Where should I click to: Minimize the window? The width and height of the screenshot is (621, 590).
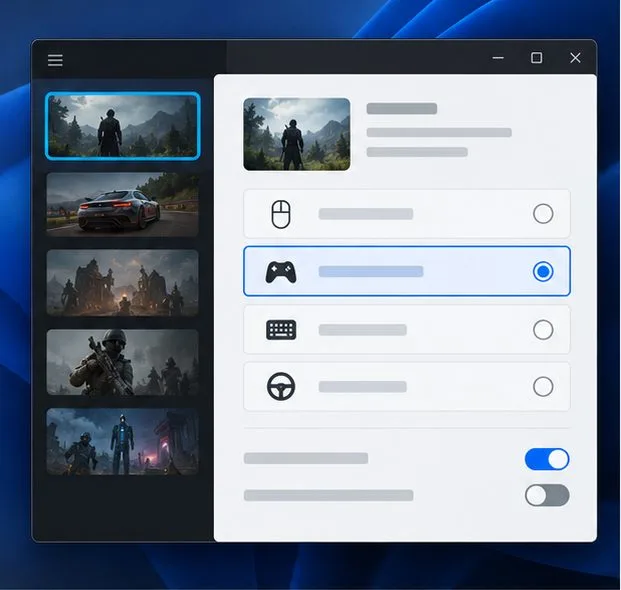point(498,58)
